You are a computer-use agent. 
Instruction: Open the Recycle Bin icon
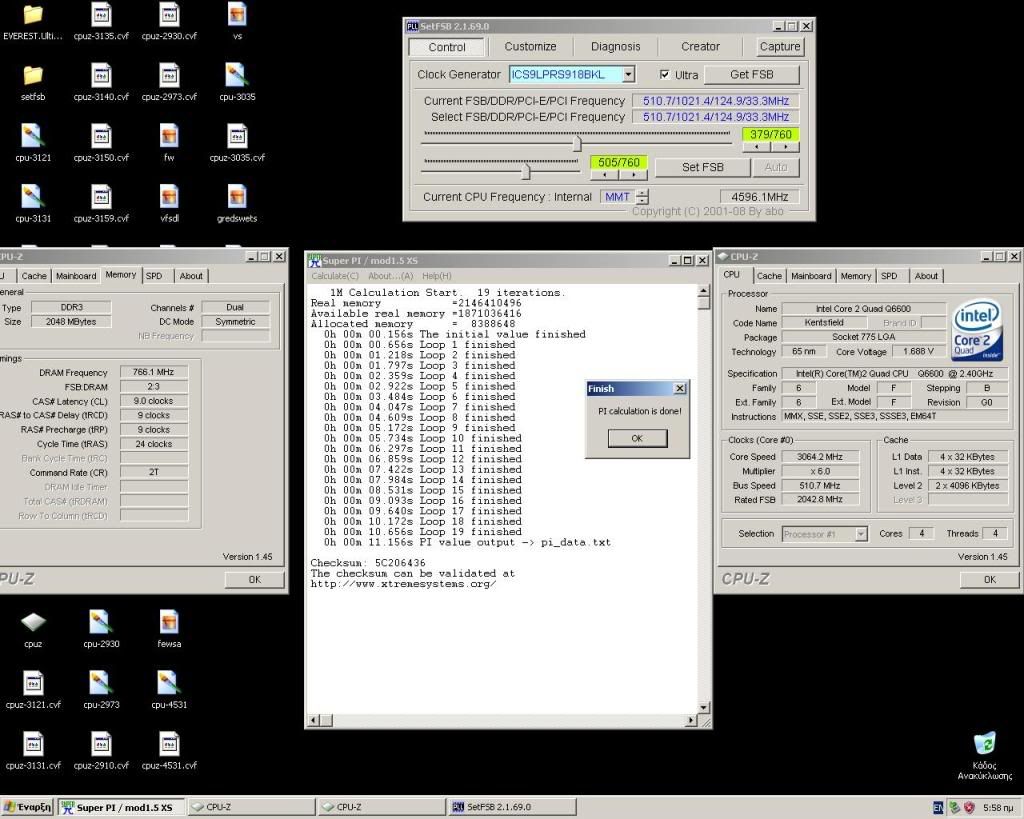coord(984,744)
